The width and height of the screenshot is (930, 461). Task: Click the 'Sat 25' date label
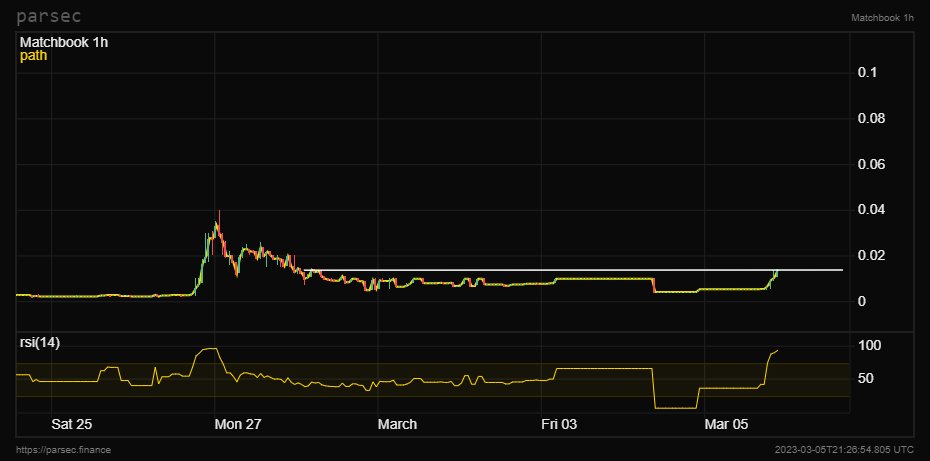[72, 424]
